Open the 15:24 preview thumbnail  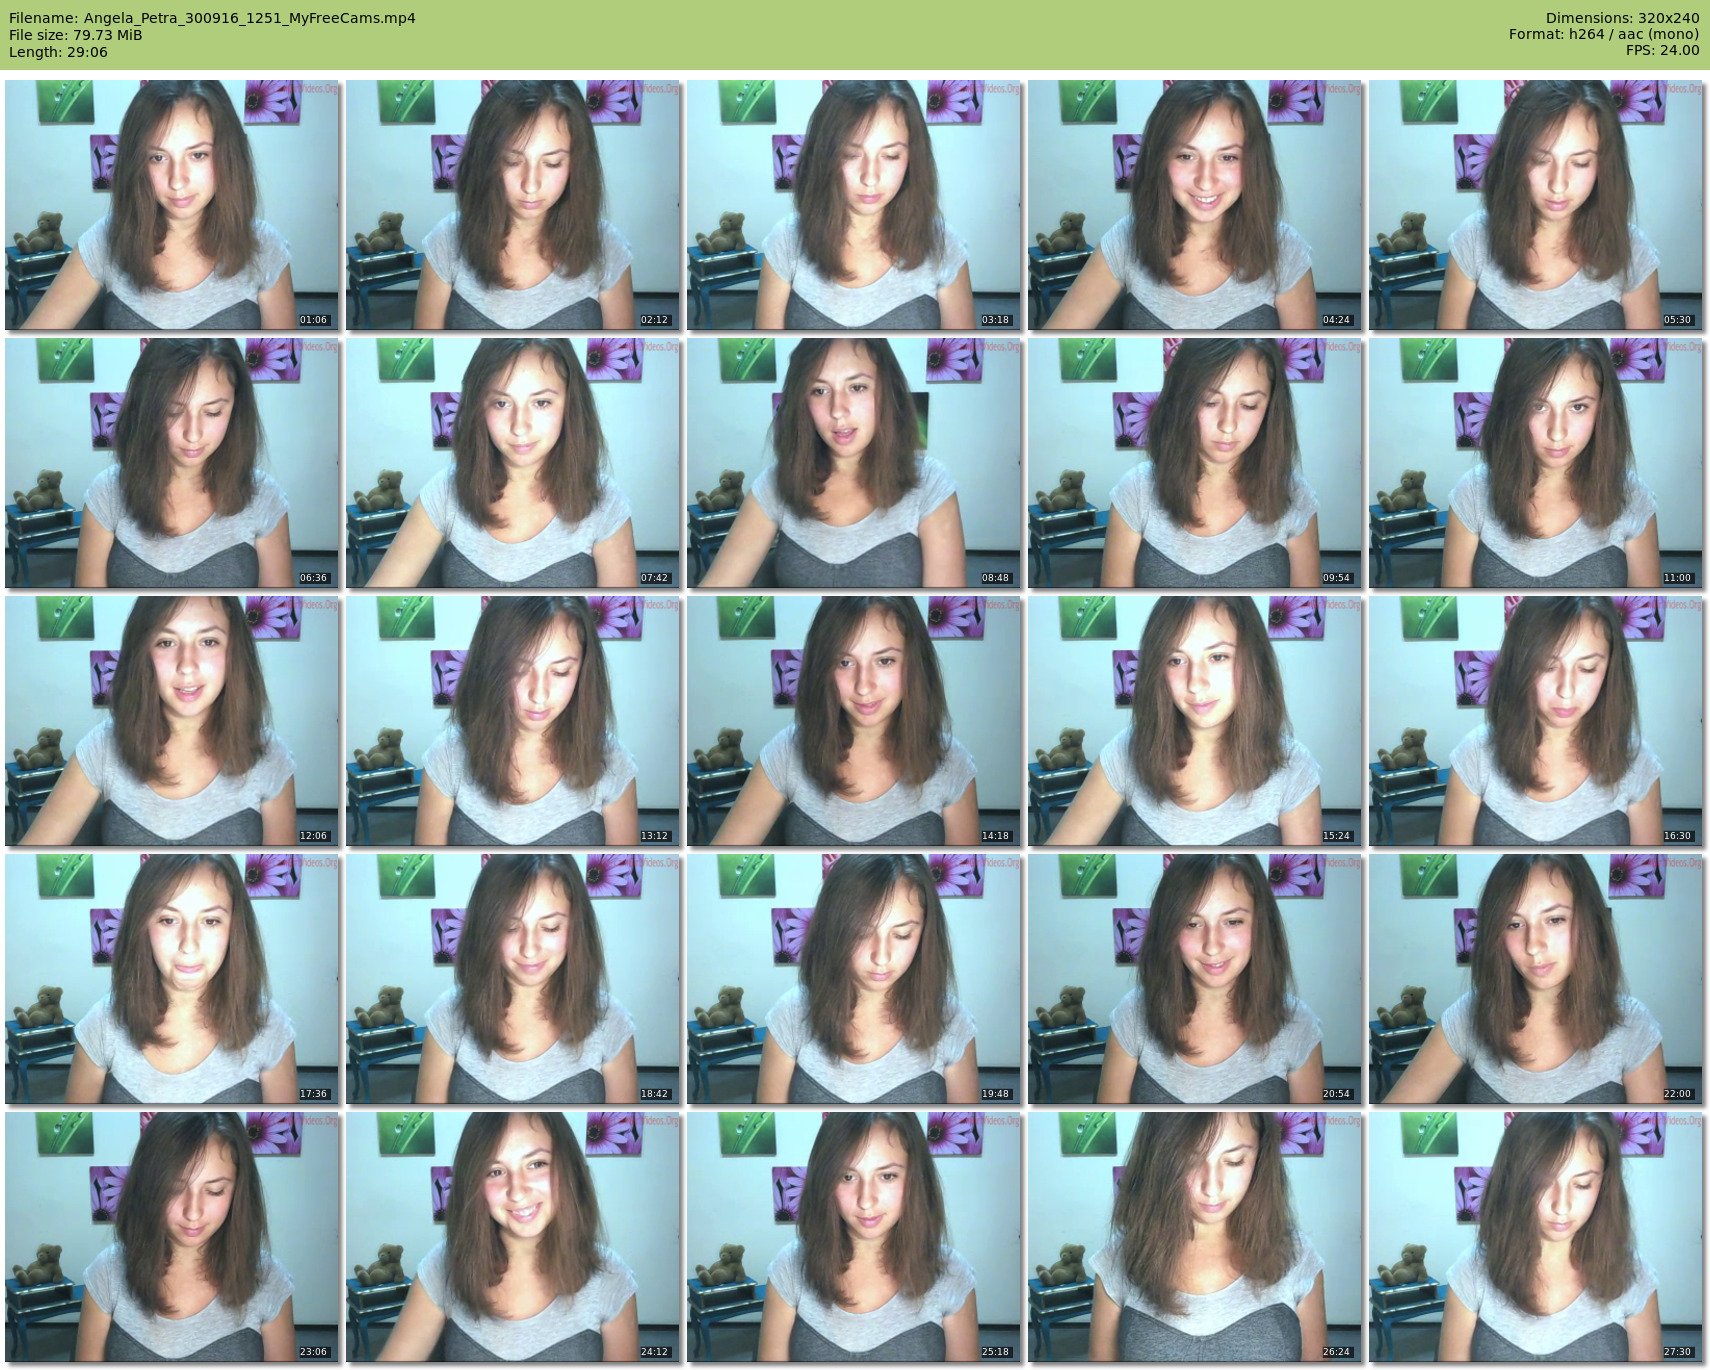click(1195, 721)
